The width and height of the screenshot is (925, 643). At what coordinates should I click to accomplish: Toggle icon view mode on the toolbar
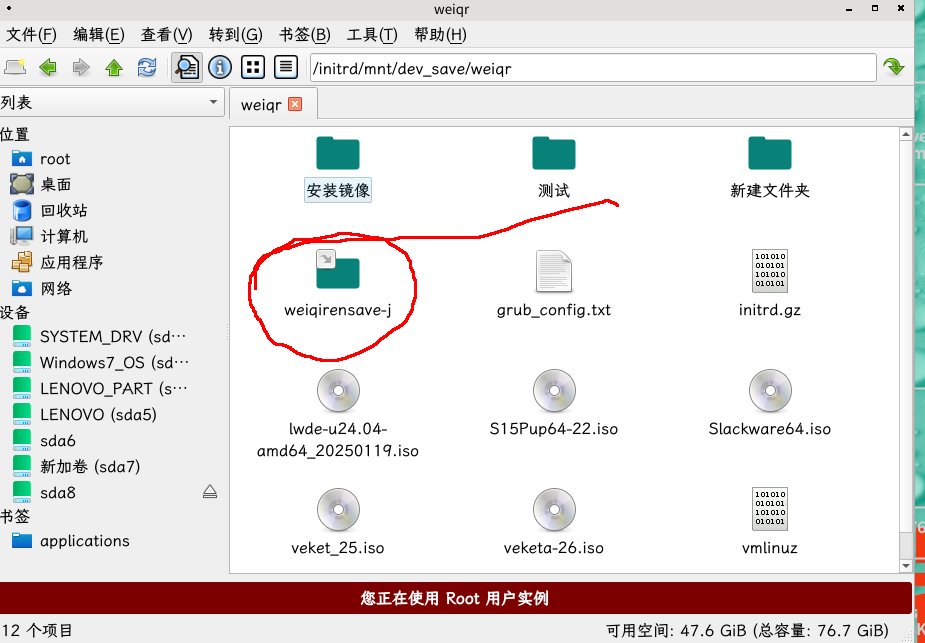click(x=253, y=67)
